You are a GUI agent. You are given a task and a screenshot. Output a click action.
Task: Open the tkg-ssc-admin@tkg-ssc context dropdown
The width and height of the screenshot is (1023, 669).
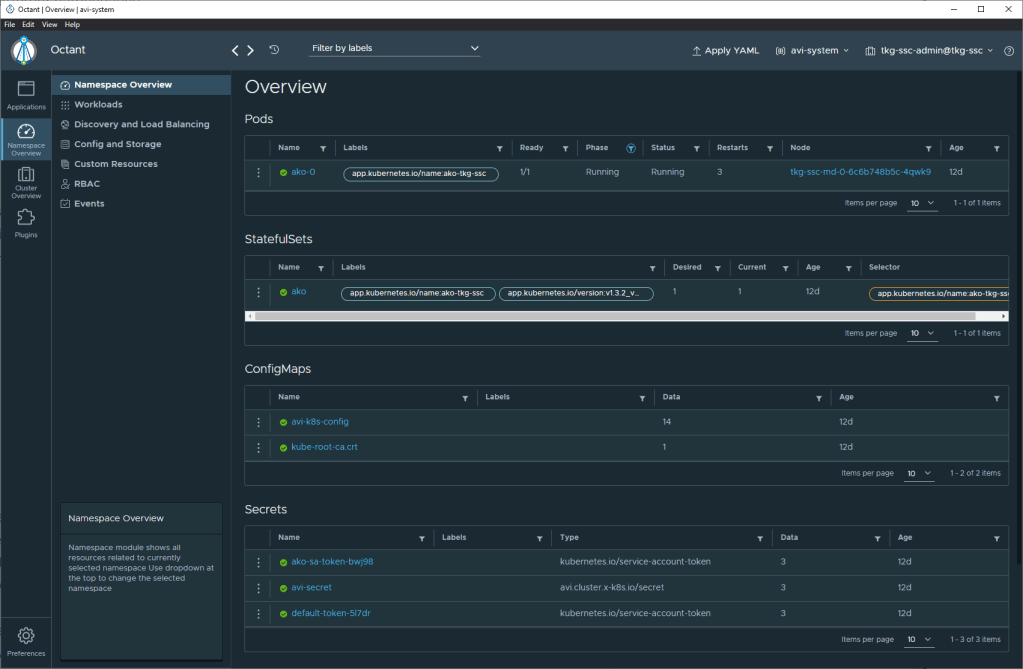[x=929, y=50]
